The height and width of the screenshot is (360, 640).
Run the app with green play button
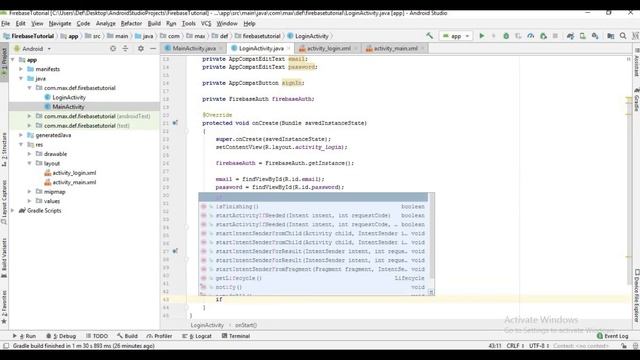click(x=482, y=36)
